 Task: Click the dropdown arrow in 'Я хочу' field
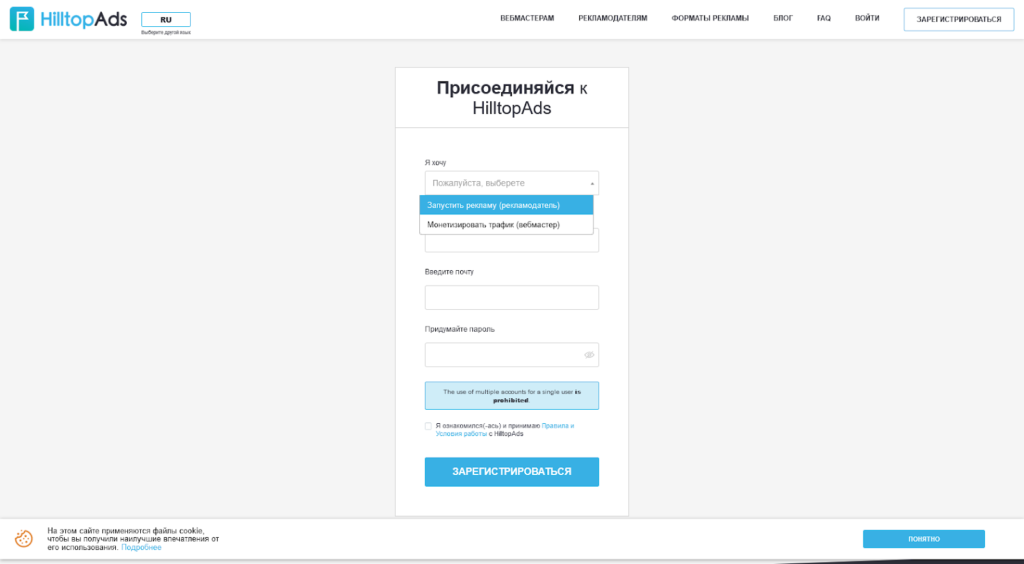tap(592, 183)
